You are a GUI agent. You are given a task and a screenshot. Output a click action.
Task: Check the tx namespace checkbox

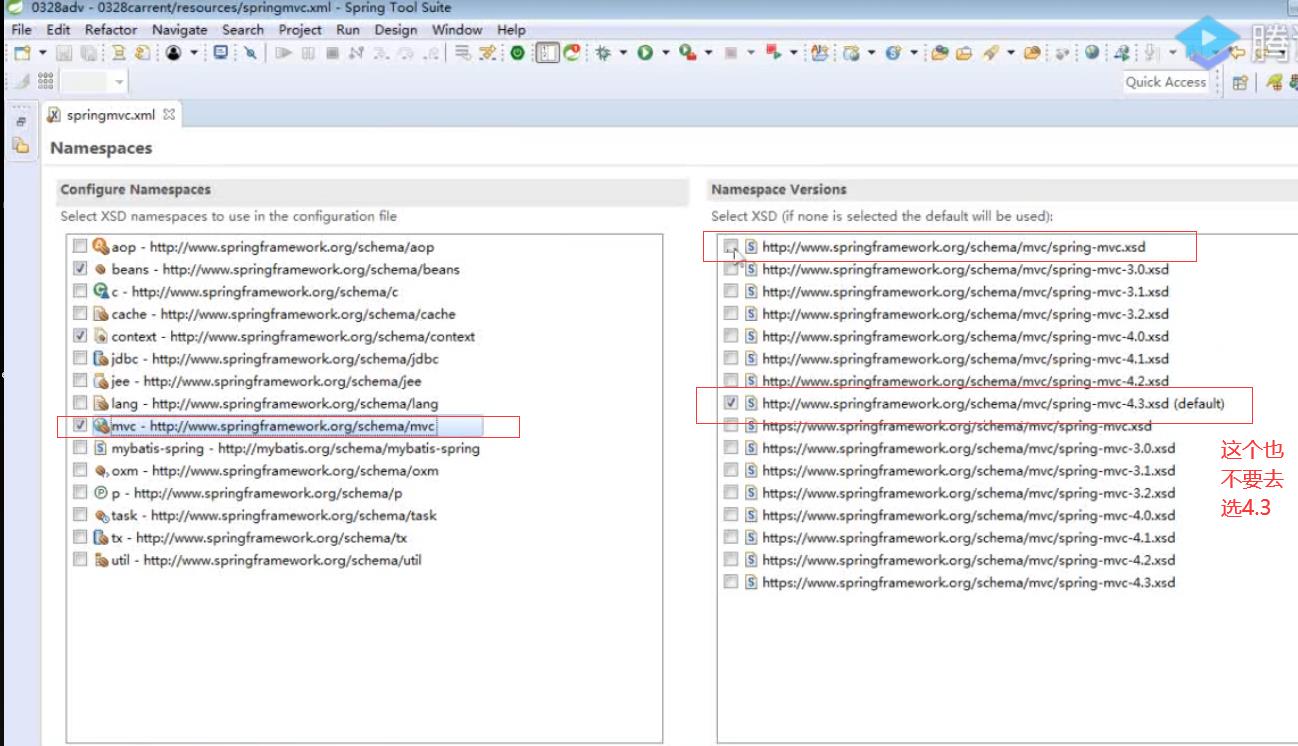pyautogui.click(x=80, y=538)
